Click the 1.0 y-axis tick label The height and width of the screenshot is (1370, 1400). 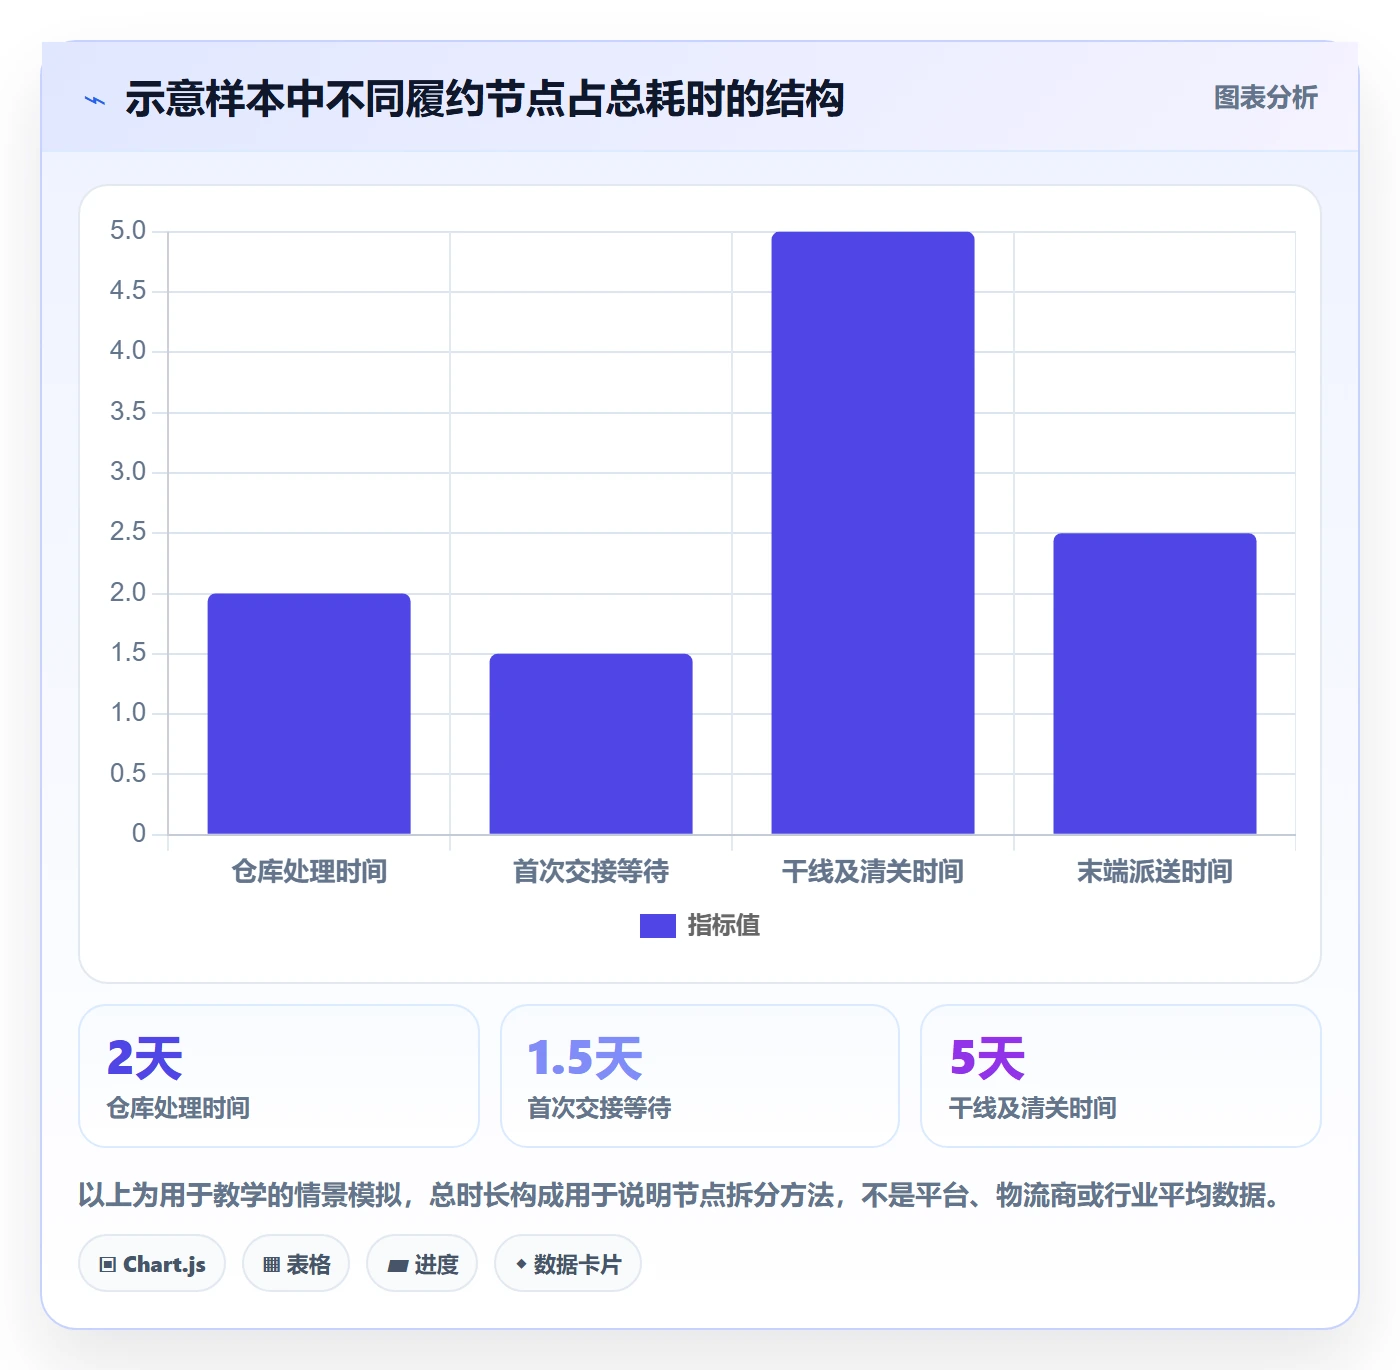coord(128,713)
